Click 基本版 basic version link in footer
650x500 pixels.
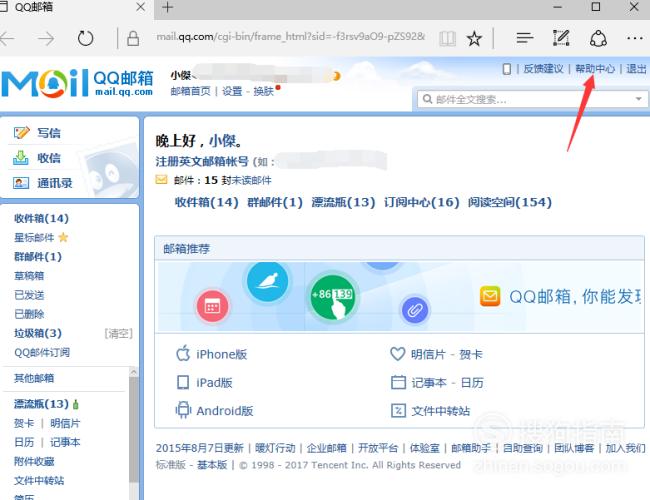click(x=212, y=465)
